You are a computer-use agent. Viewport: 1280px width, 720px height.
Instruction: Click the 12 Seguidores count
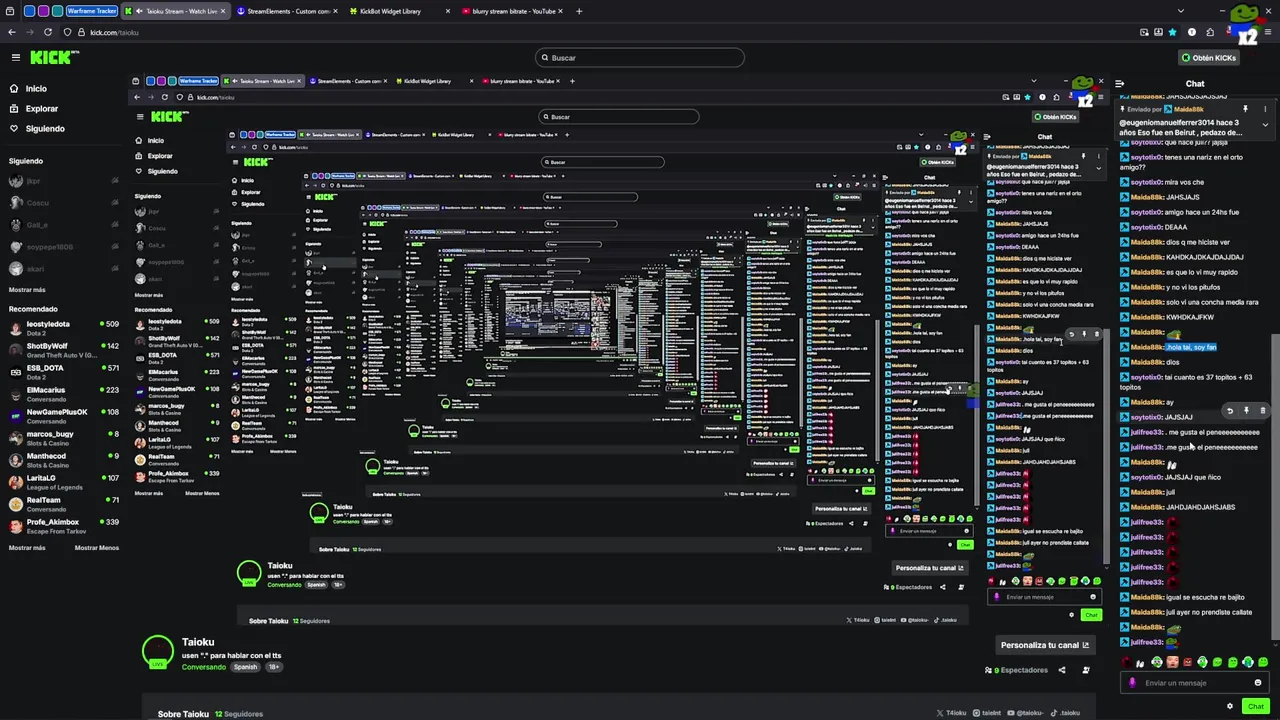(x=240, y=714)
